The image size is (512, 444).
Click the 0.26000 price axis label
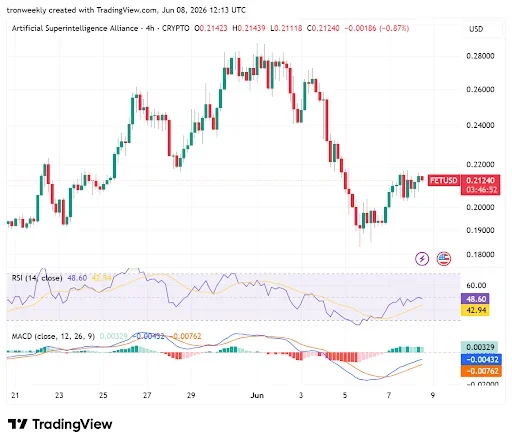480,89
